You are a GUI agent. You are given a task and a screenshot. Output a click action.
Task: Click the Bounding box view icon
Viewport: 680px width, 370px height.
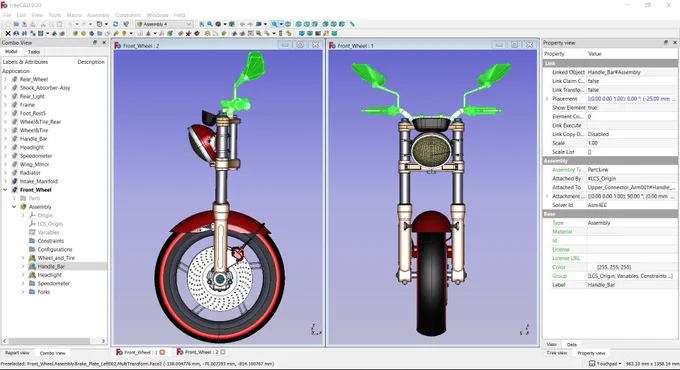point(232,24)
